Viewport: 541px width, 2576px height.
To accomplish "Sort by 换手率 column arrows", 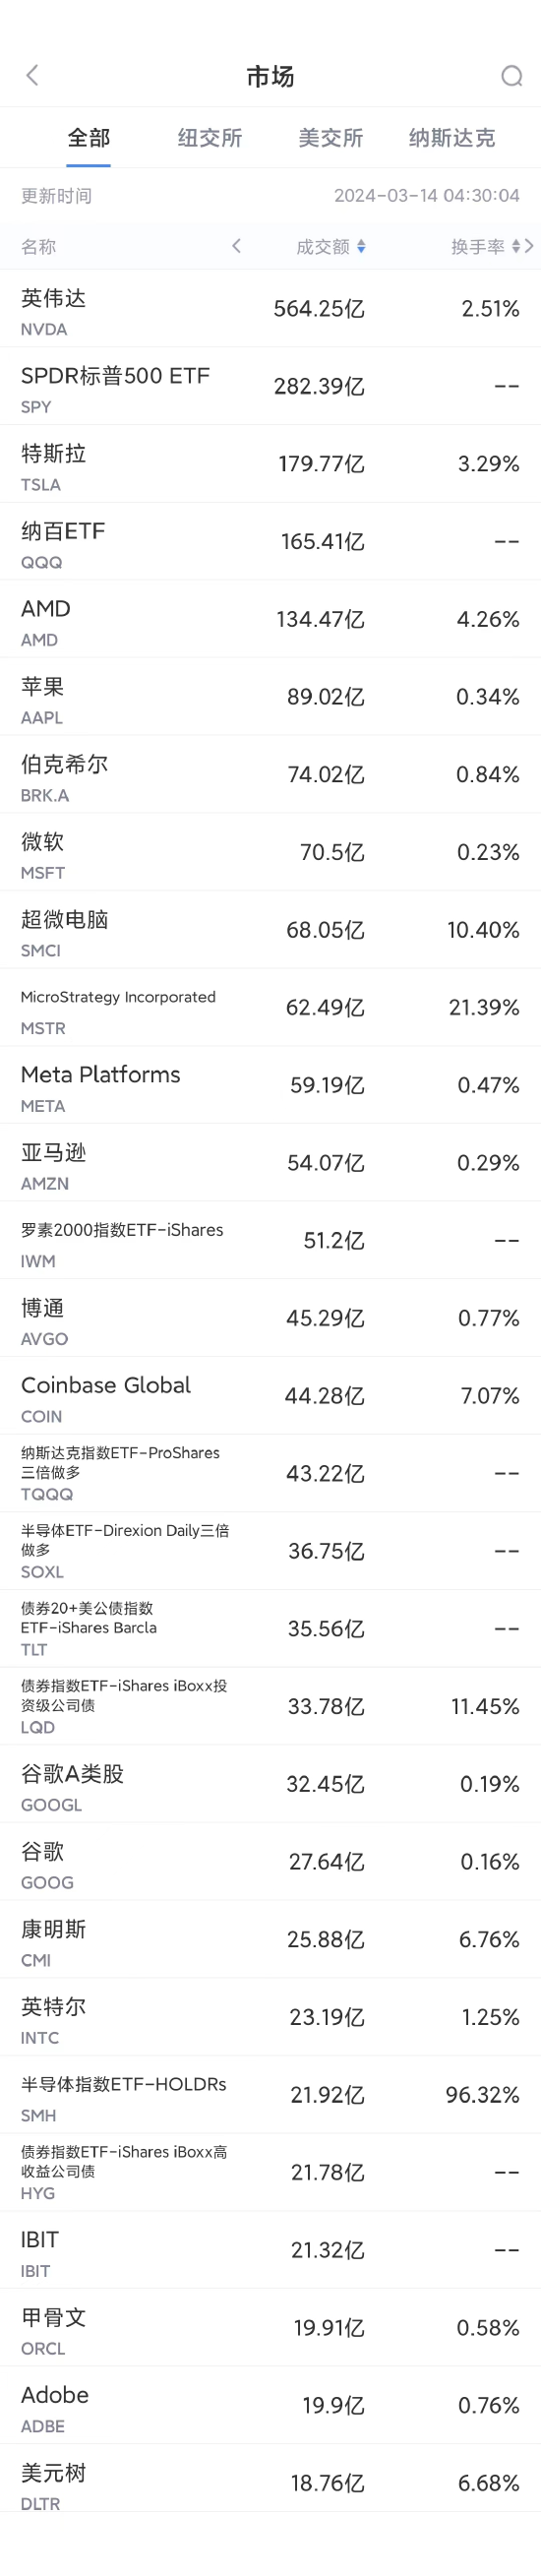I will tap(516, 247).
